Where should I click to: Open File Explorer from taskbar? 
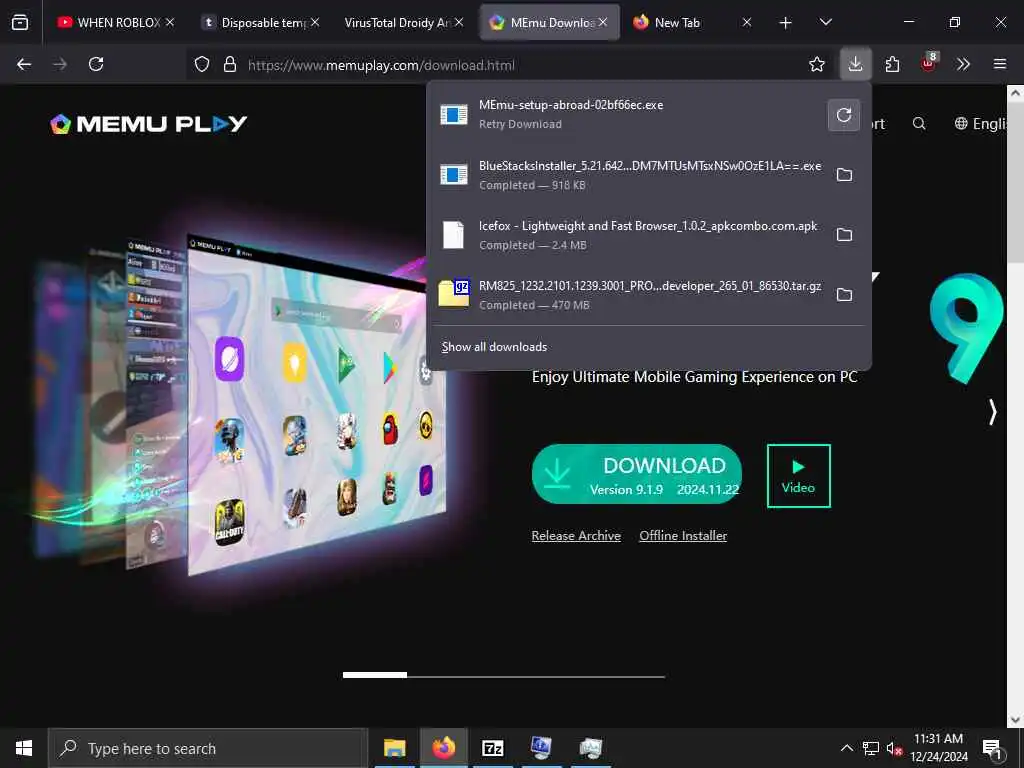pos(394,748)
